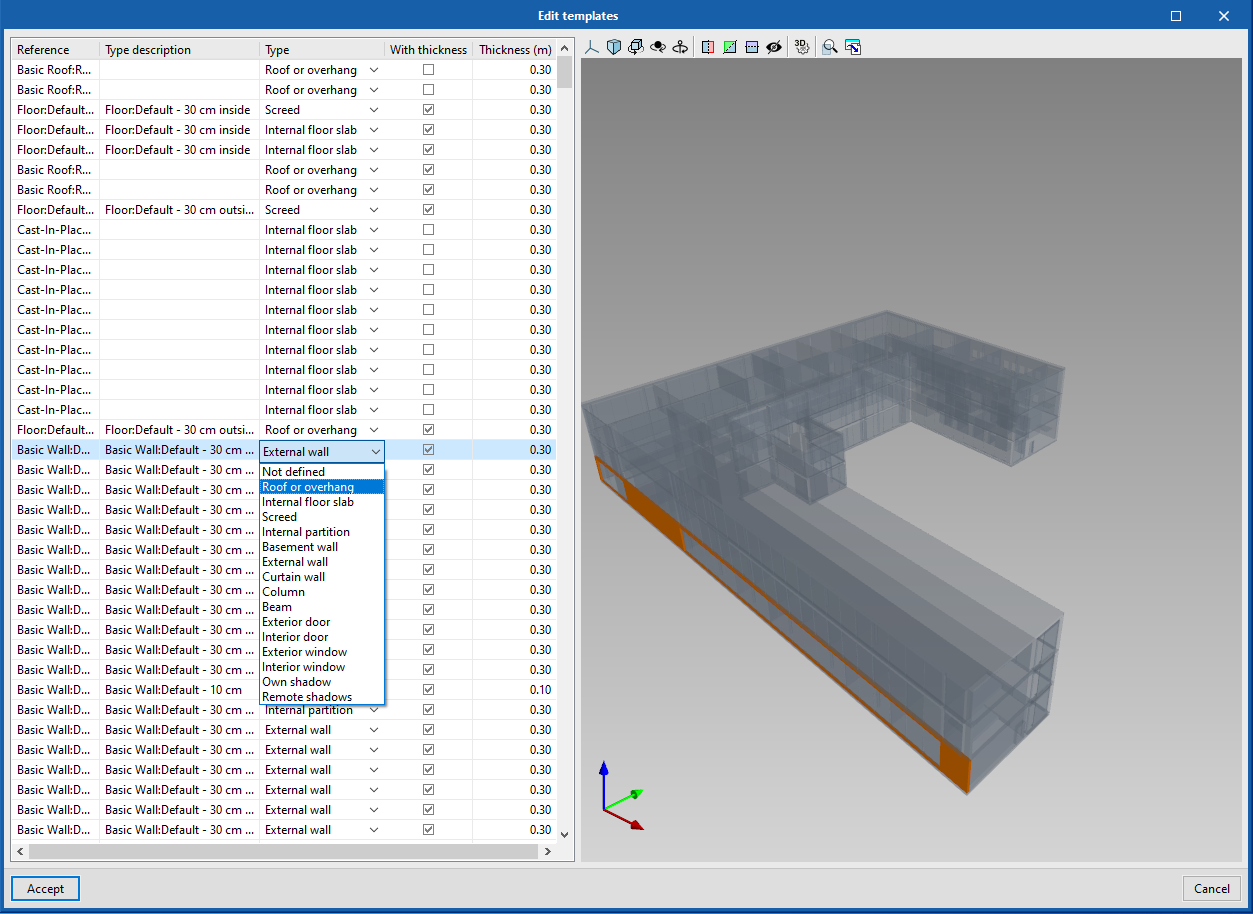The width and height of the screenshot is (1253, 914).
Task: Uncheck With thickness on the highlighted External wall row
Action: (x=428, y=449)
